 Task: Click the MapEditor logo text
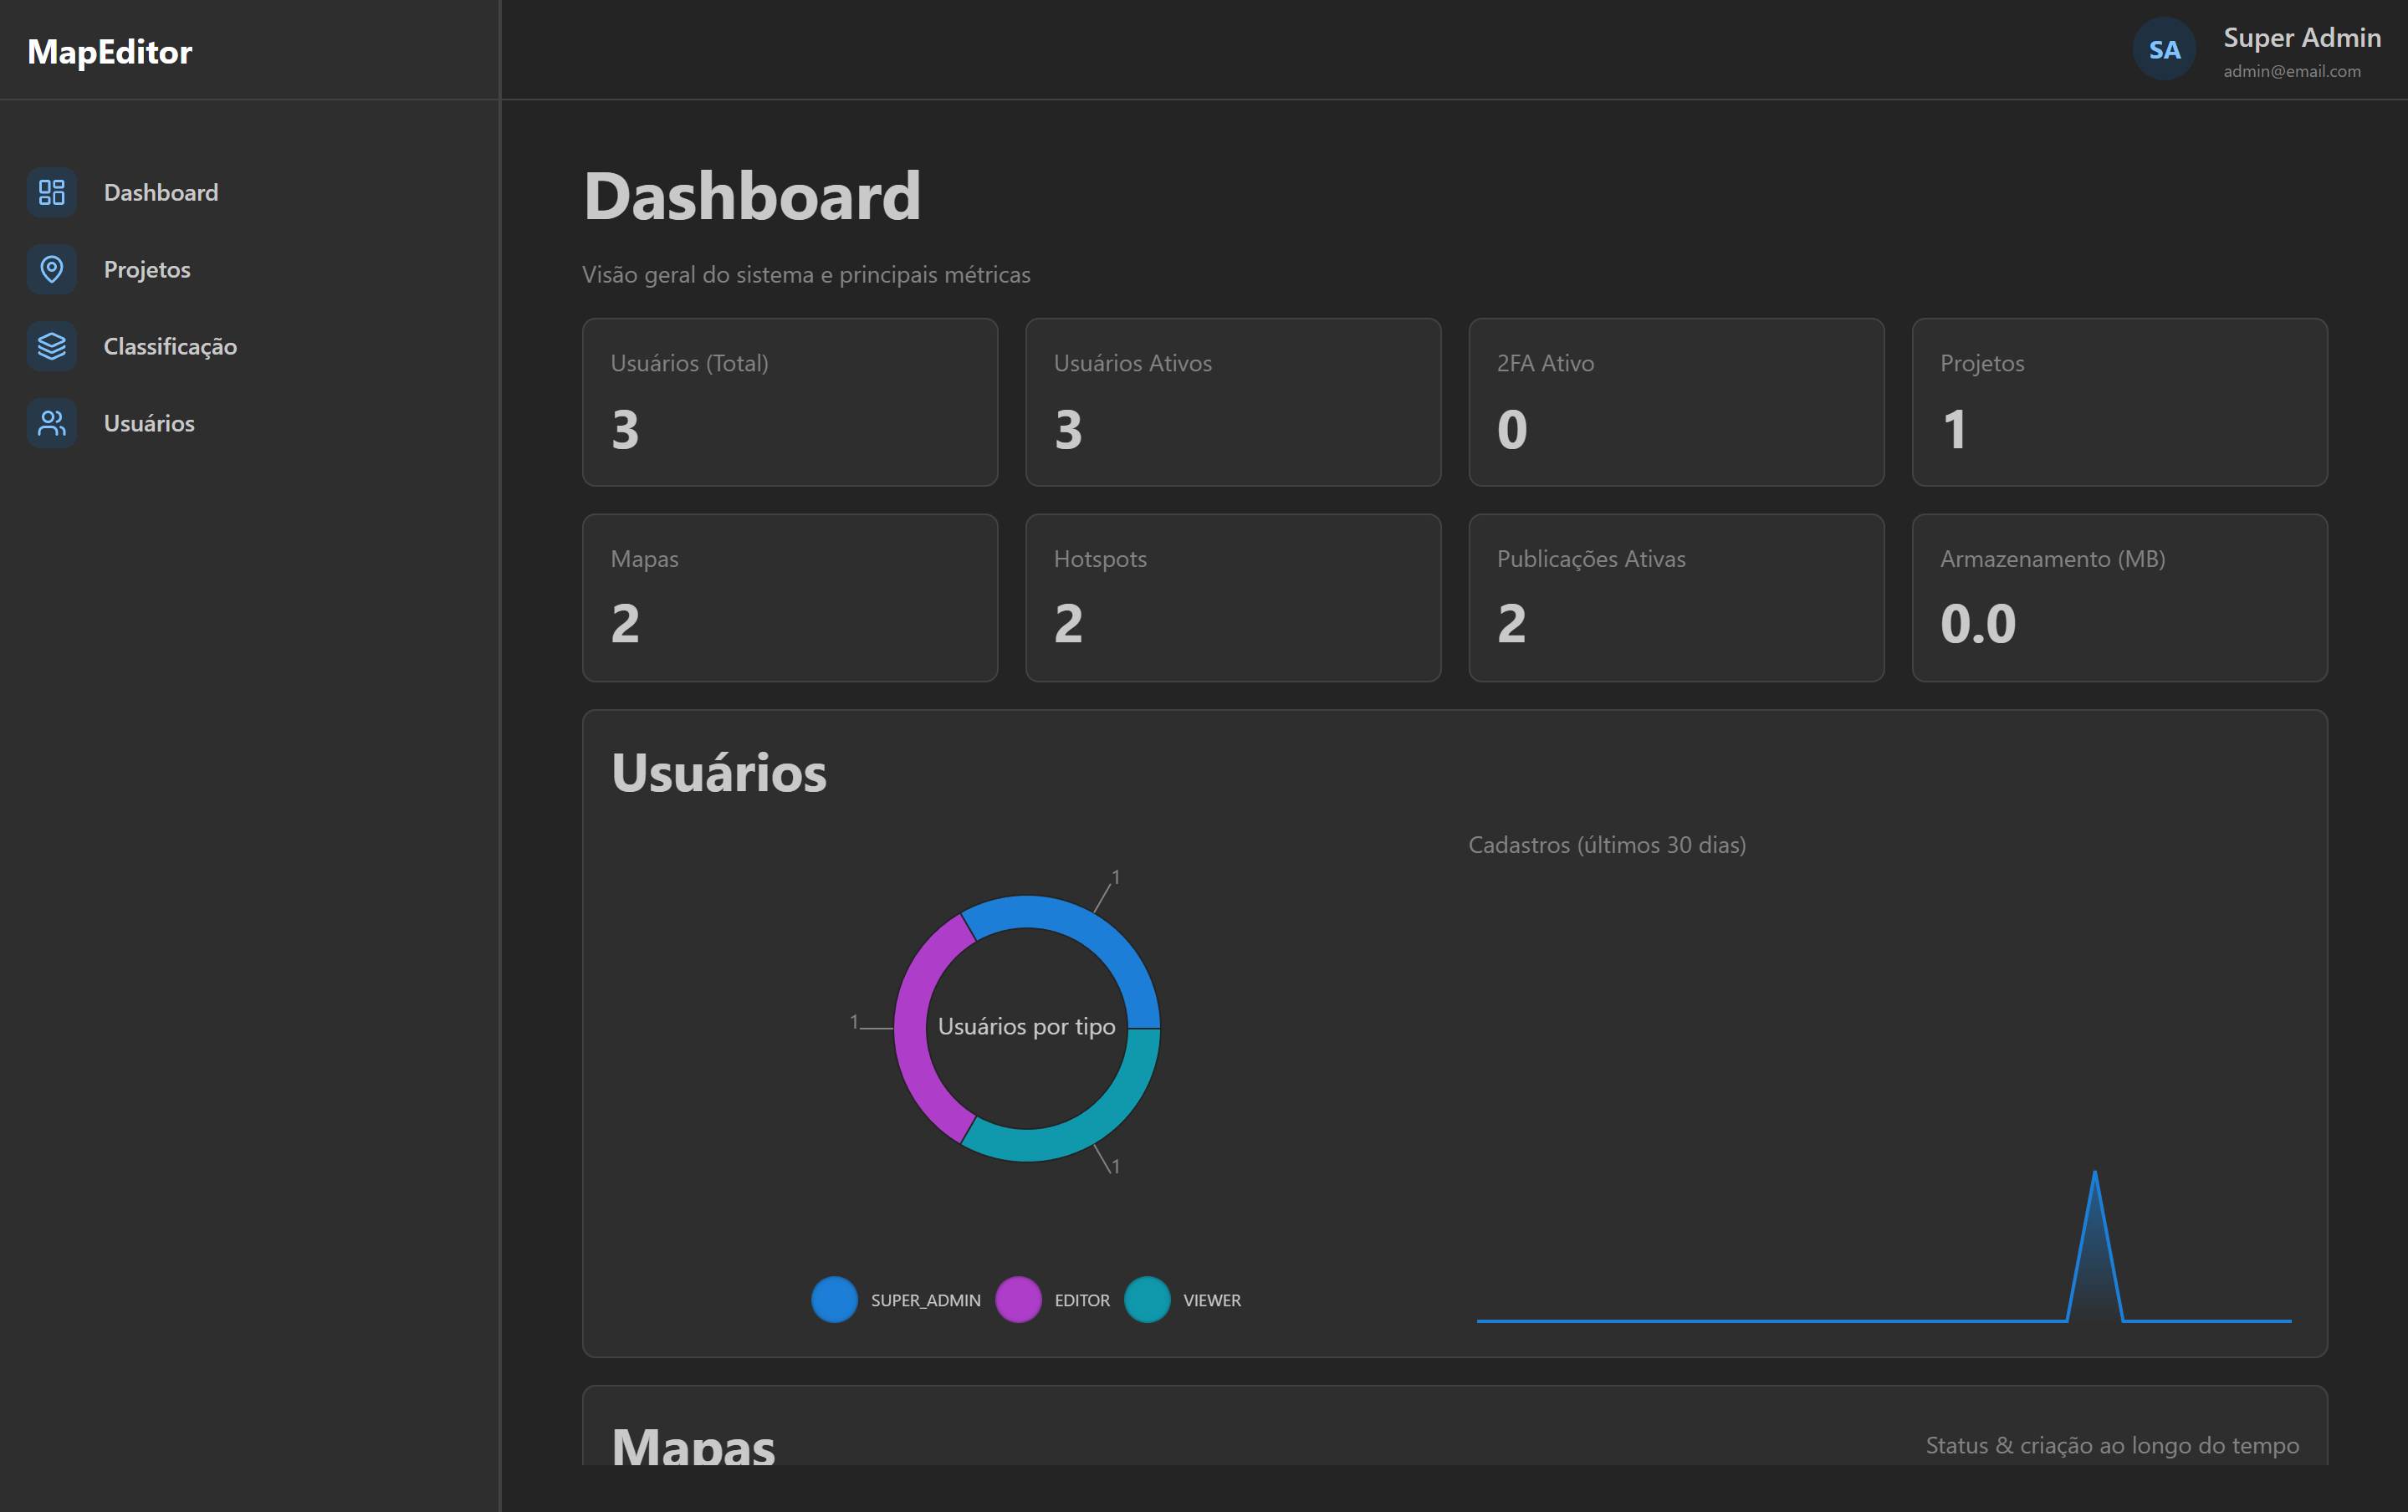[x=110, y=51]
